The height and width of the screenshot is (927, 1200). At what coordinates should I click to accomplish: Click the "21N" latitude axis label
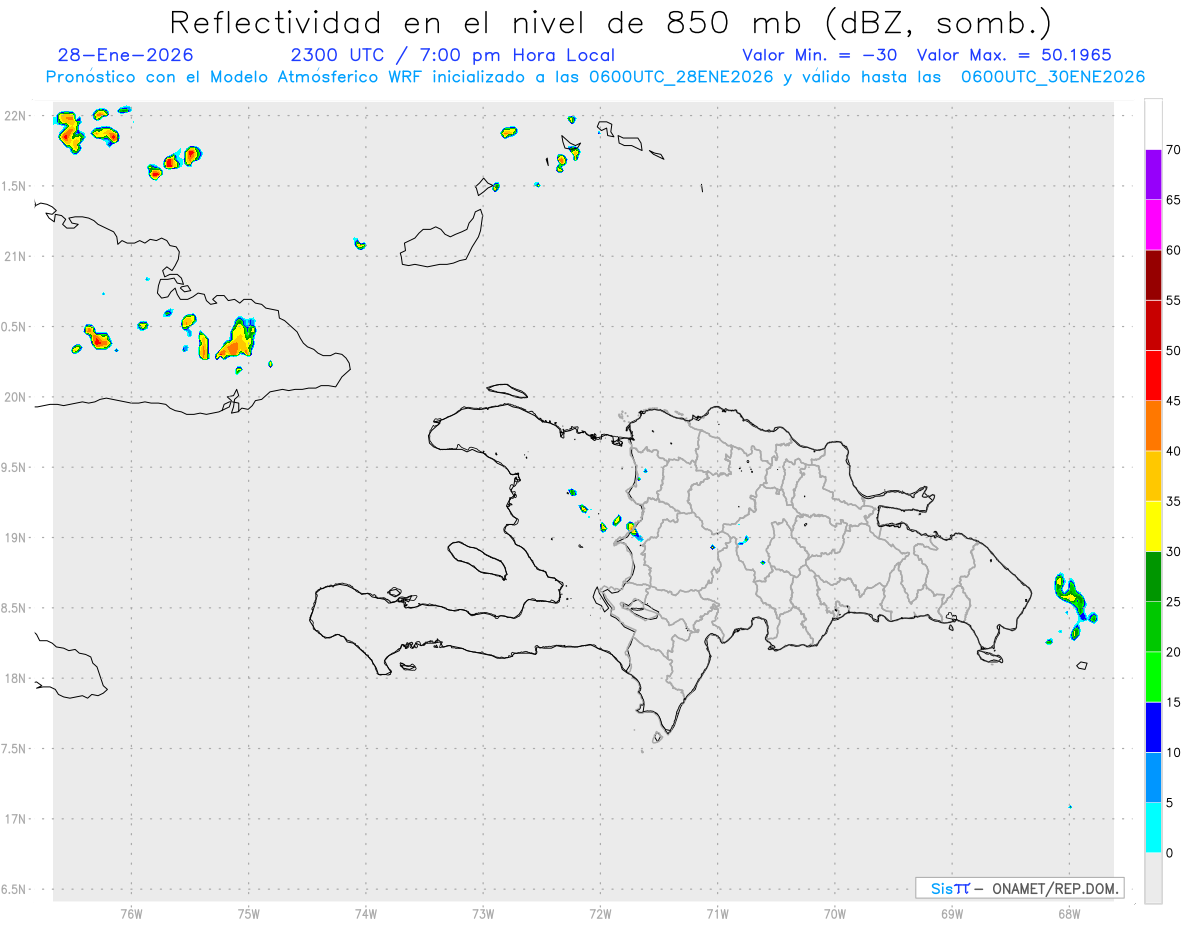(16, 257)
